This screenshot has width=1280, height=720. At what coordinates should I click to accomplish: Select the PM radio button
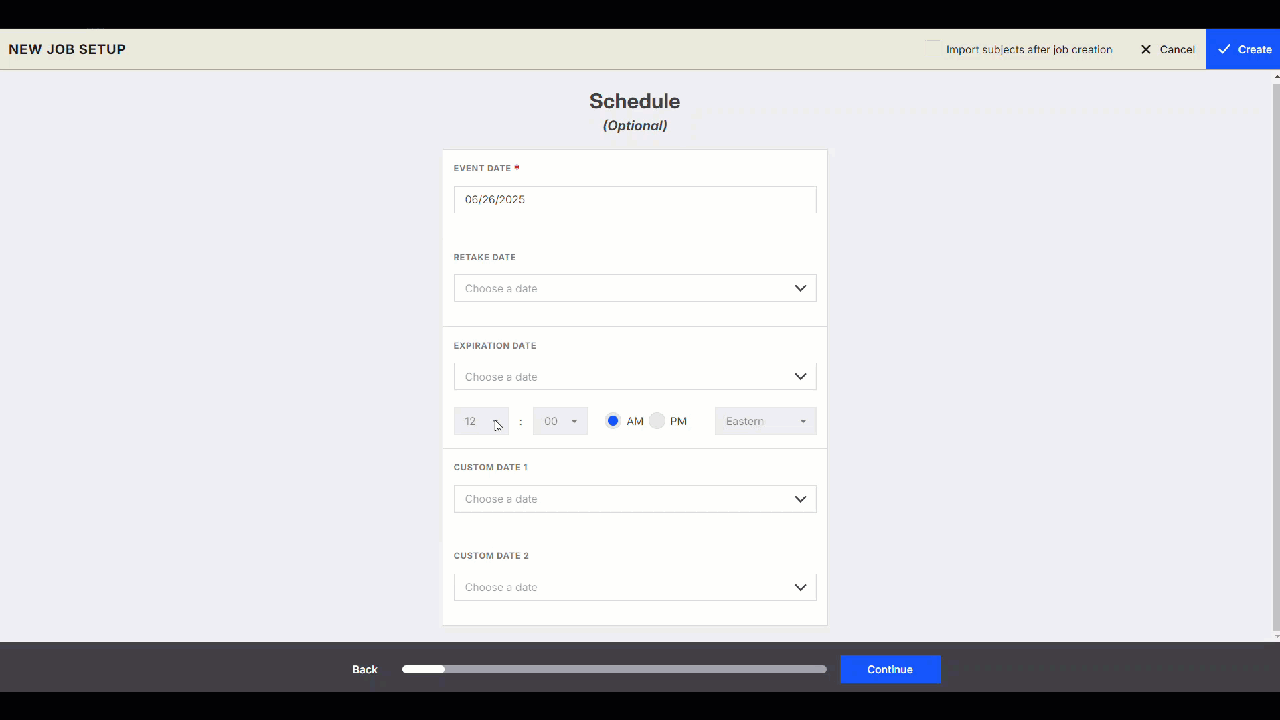tap(657, 421)
